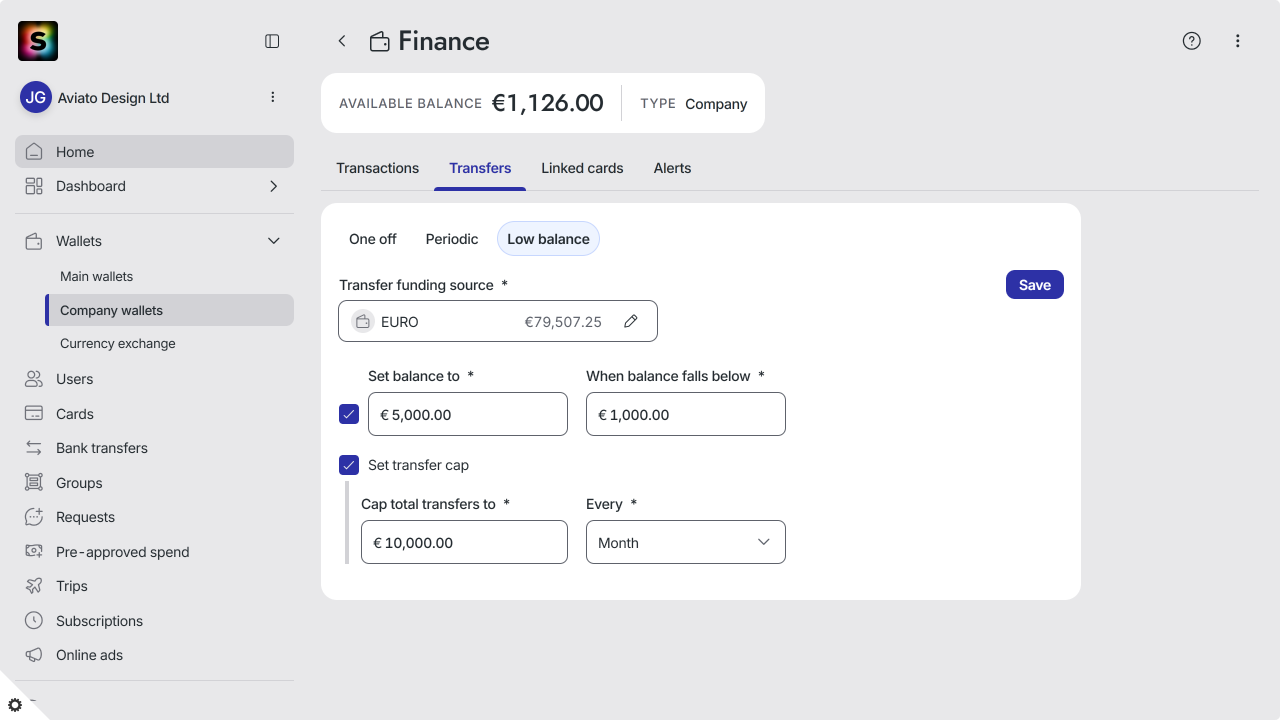Open the help question mark icon

(1192, 41)
